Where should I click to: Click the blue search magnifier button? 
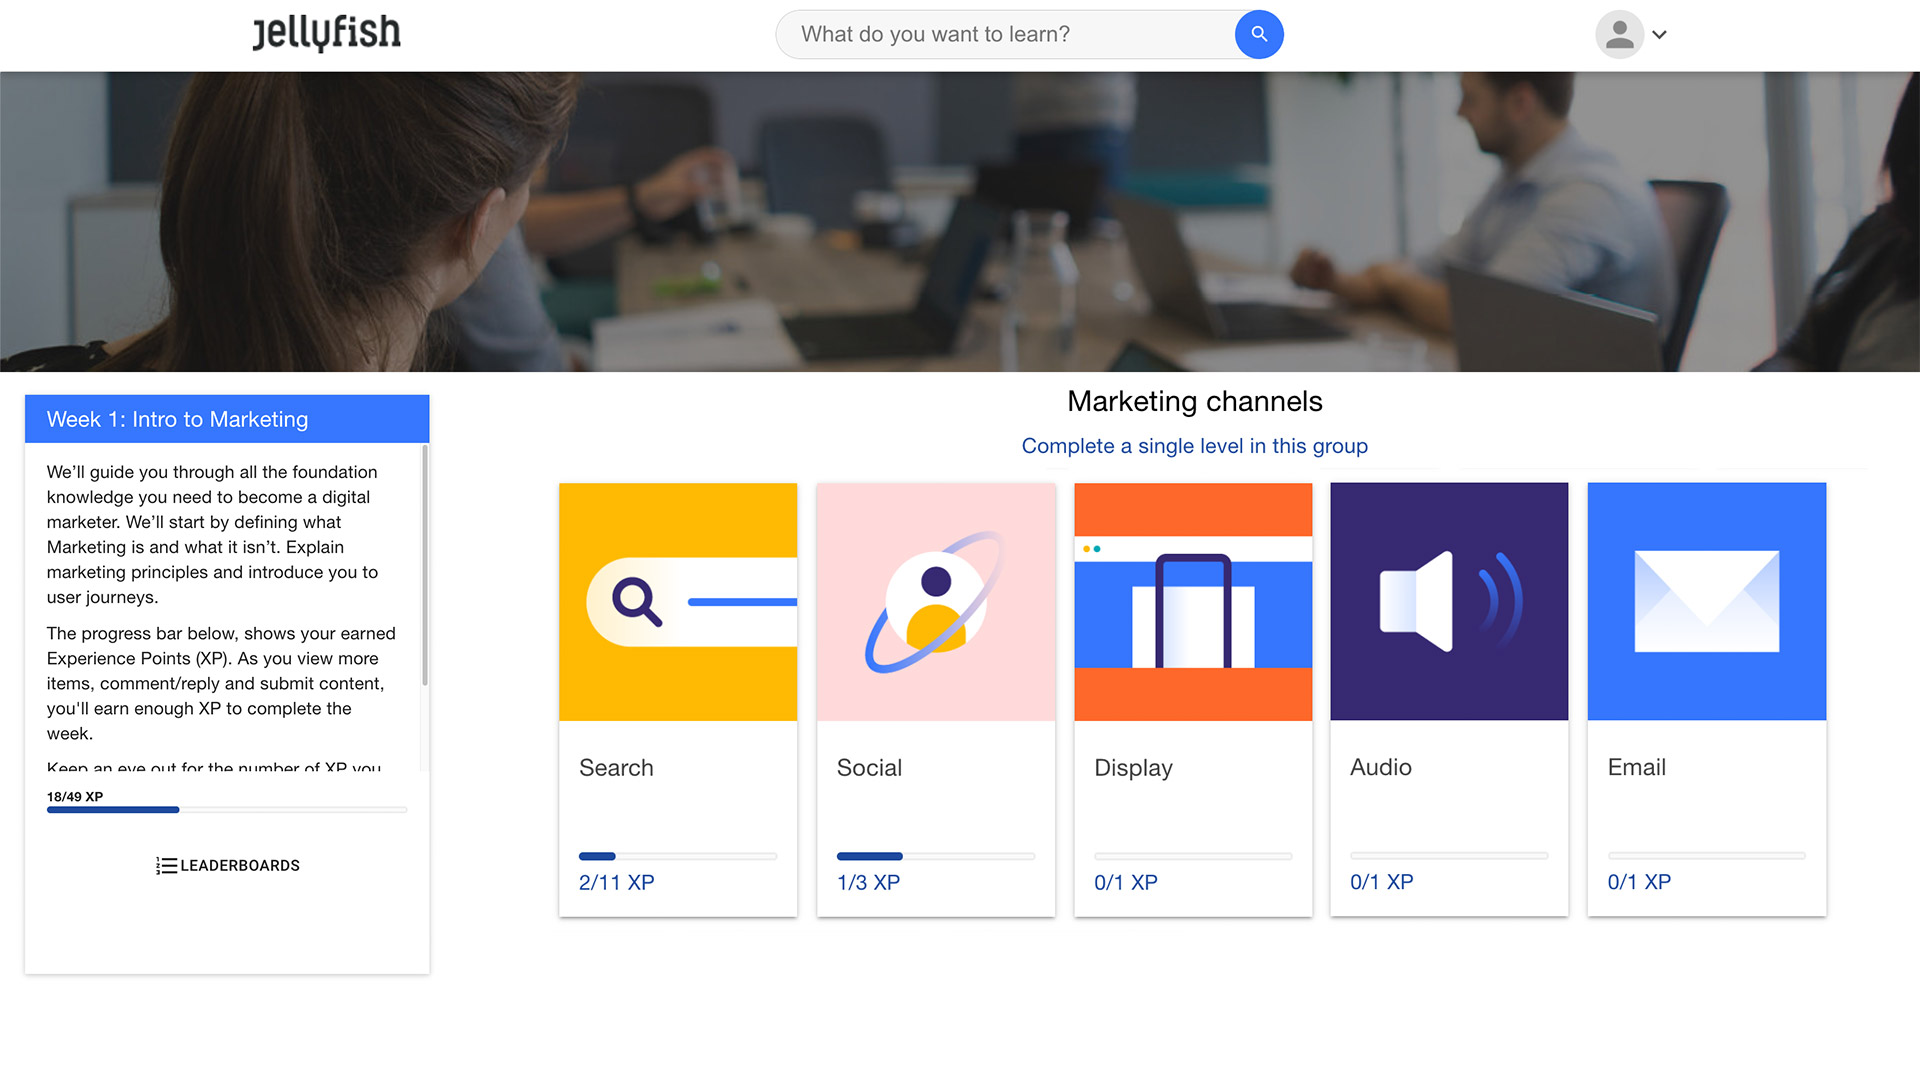[x=1259, y=35]
